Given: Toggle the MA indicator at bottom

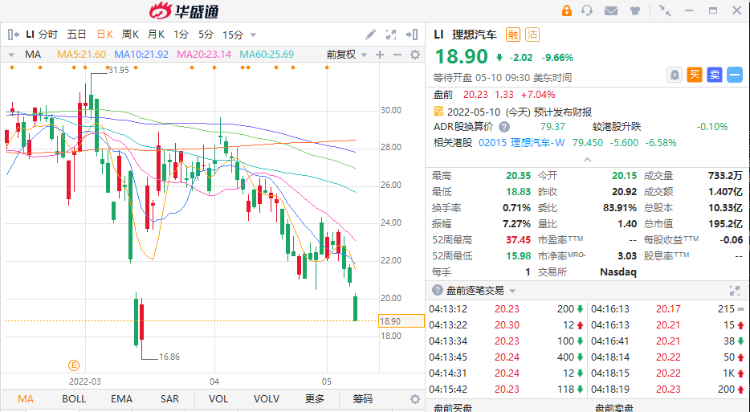Looking at the screenshot, I should (25, 399).
